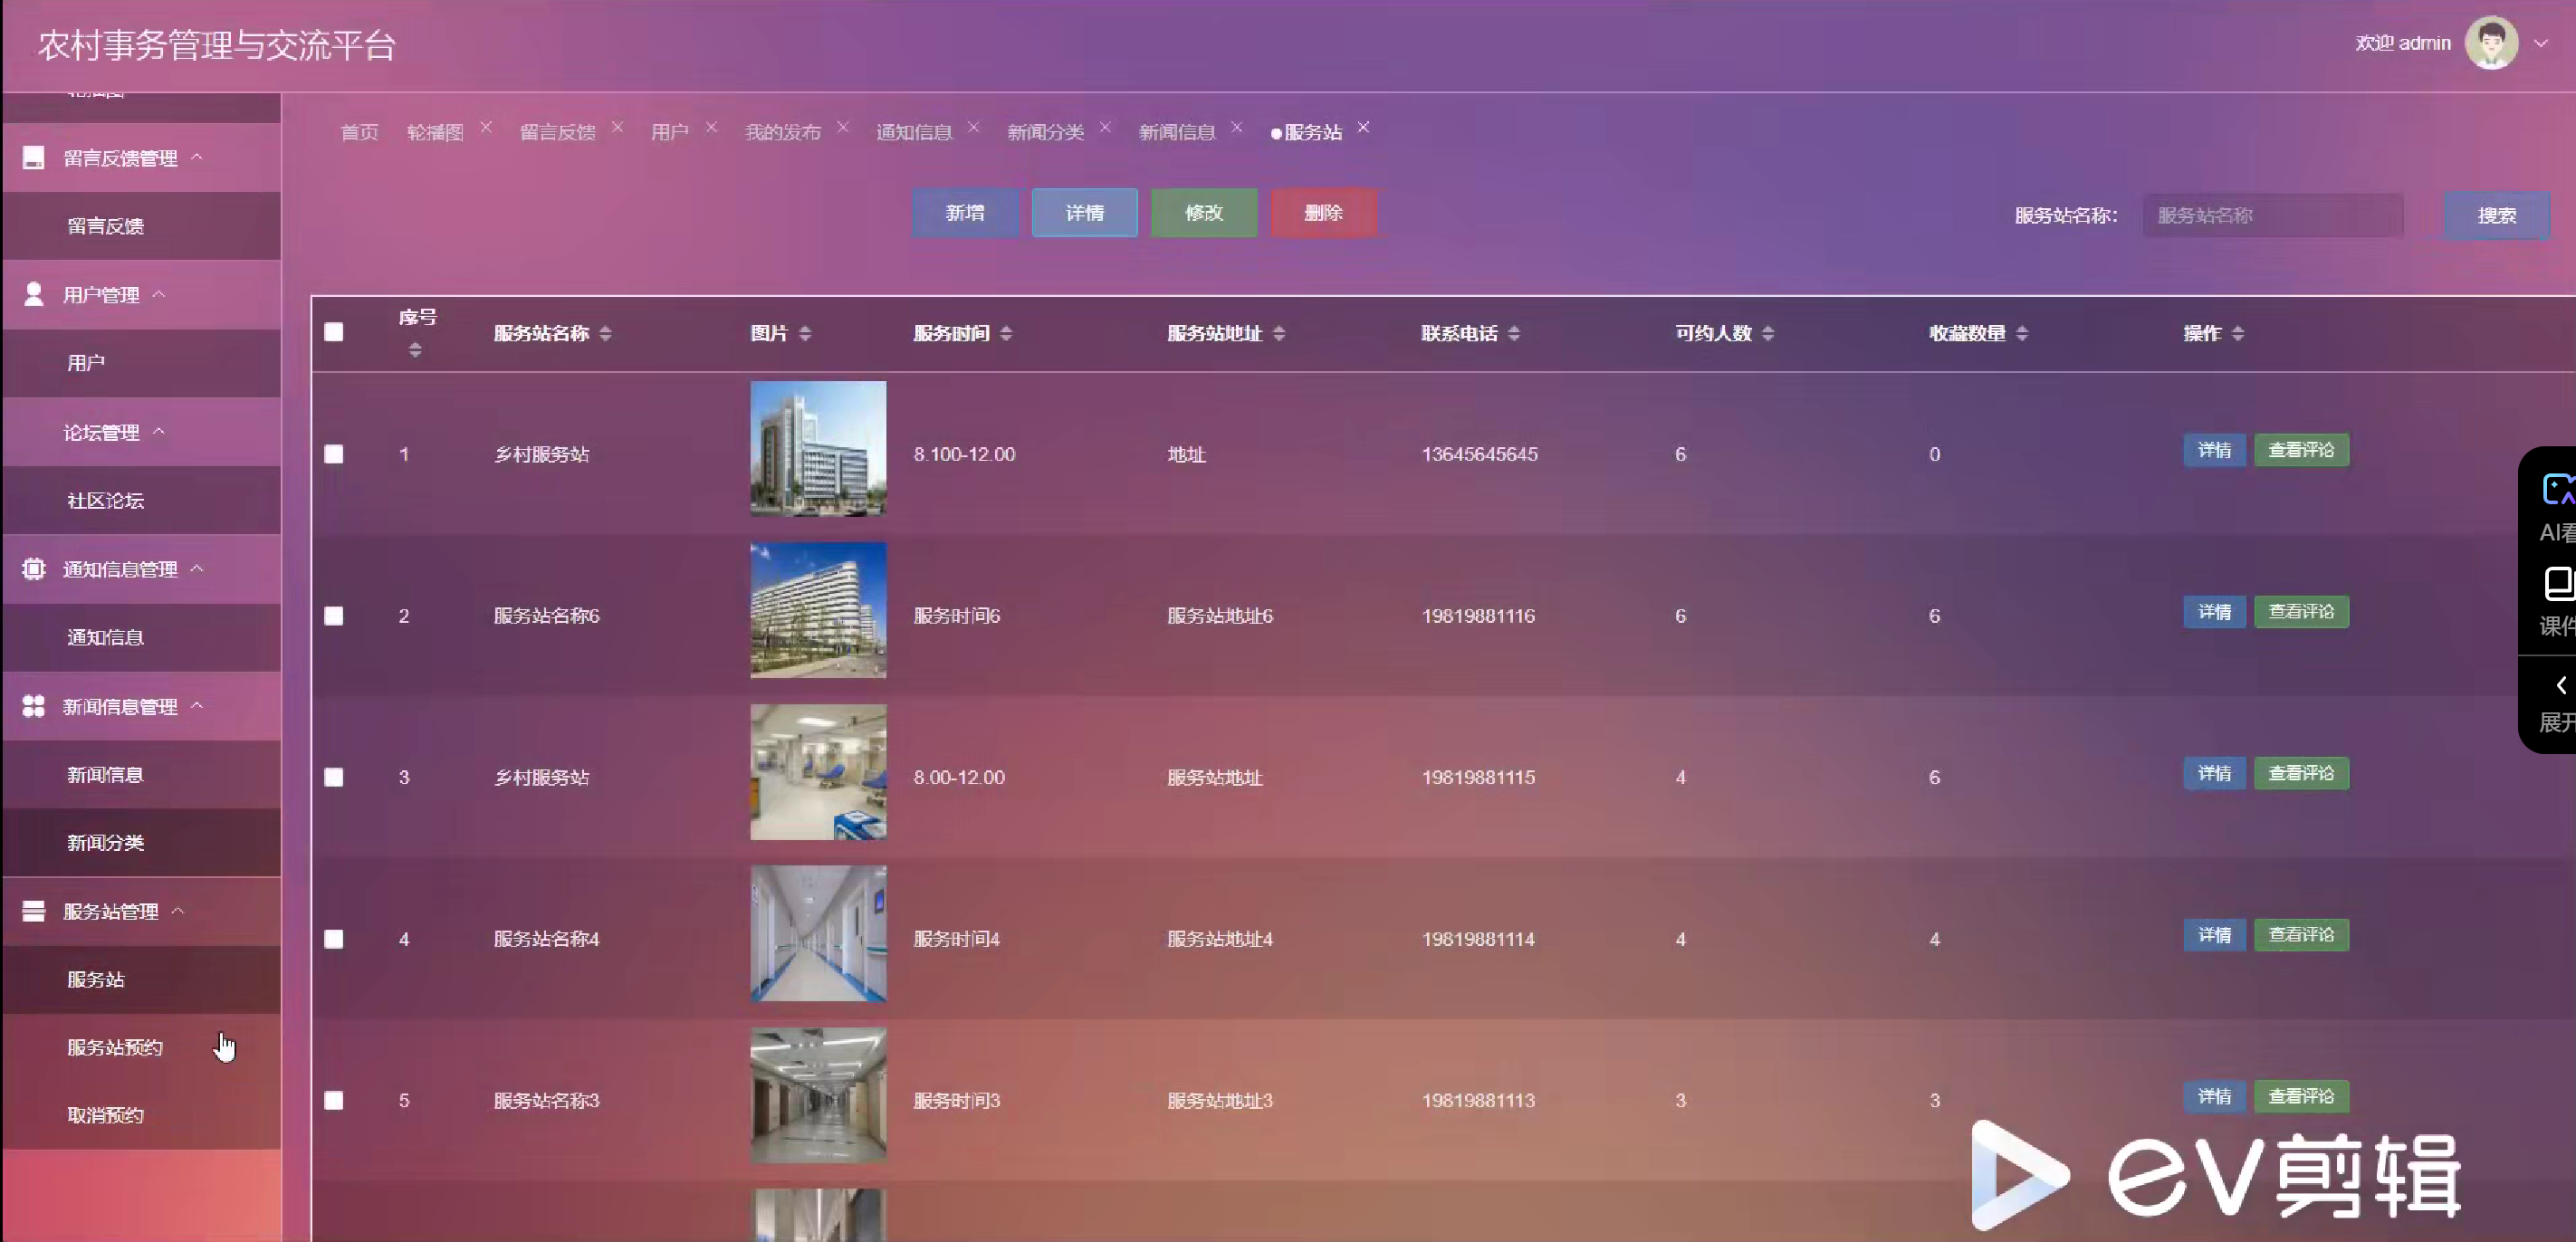Sort by 收藏数量 column arrows

click(x=2022, y=333)
